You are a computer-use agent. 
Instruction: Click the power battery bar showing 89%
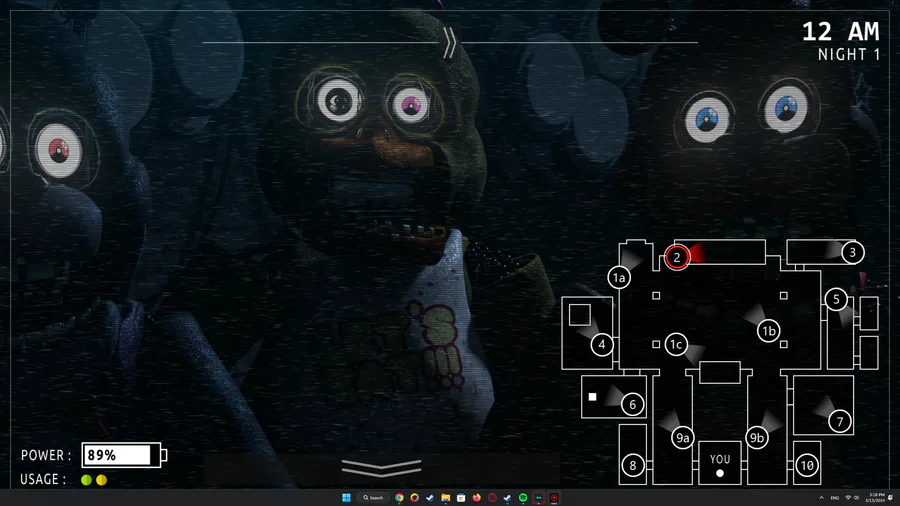[x=123, y=455]
